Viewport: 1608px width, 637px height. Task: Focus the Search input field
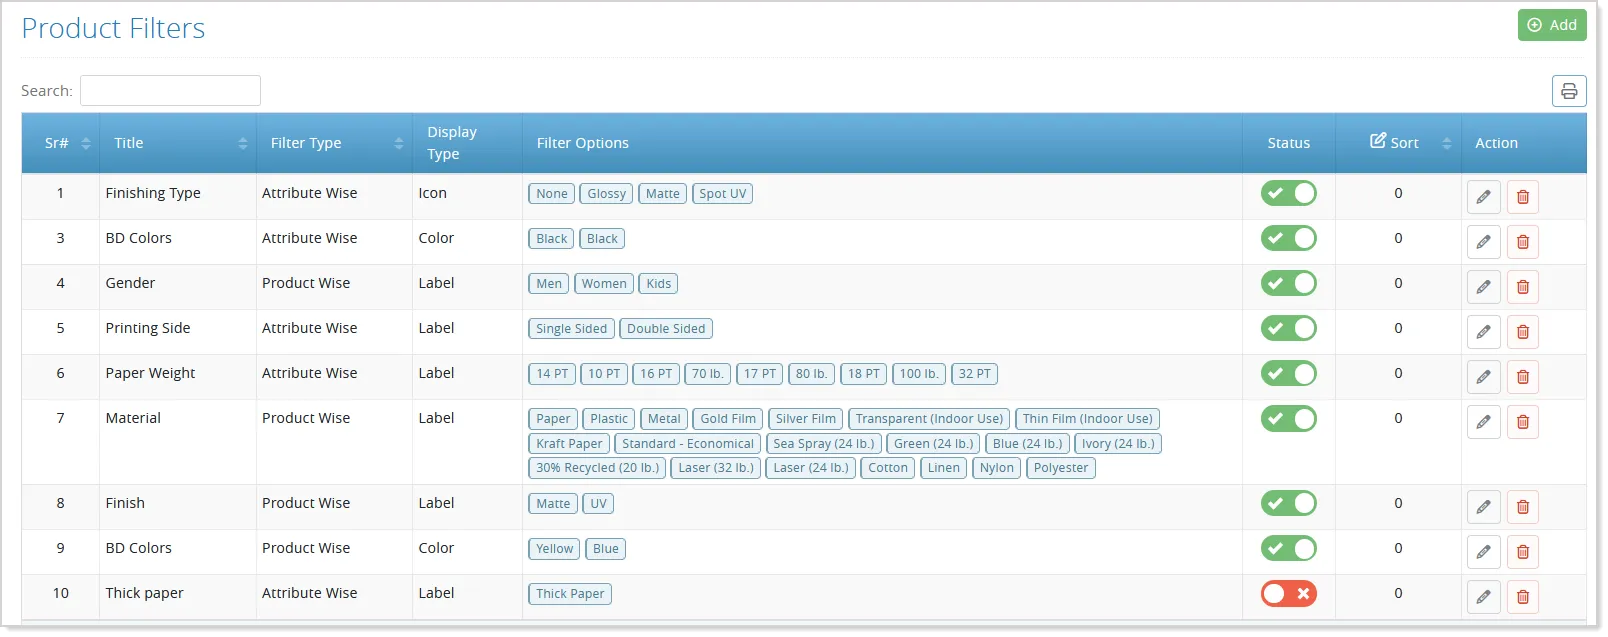170,90
